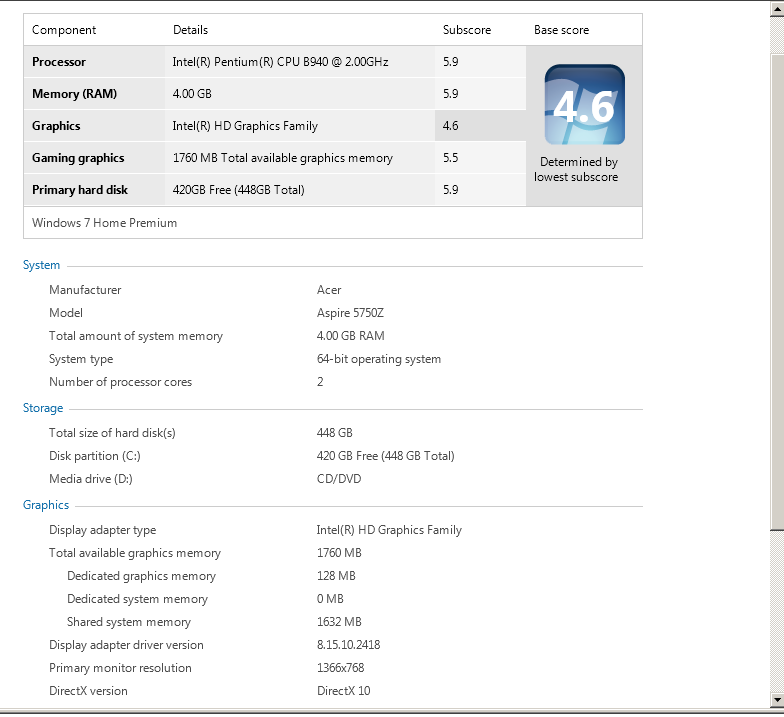
Task: Select the Details column header
Action: (x=190, y=30)
